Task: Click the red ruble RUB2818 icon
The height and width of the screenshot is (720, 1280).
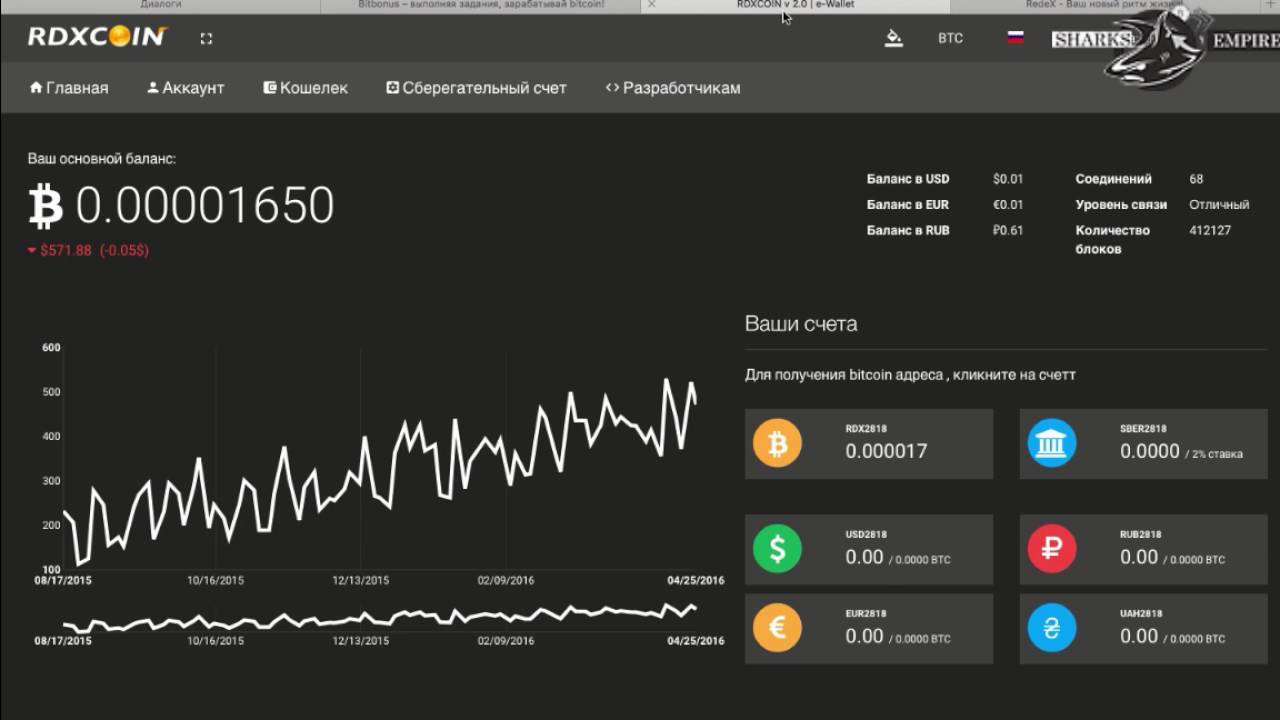Action: click(x=1052, y=549)
